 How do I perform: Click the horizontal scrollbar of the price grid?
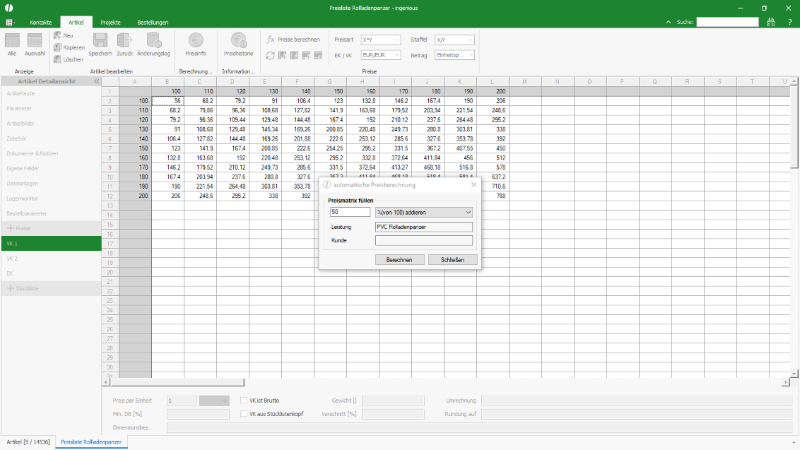click(x=177, y=382)
